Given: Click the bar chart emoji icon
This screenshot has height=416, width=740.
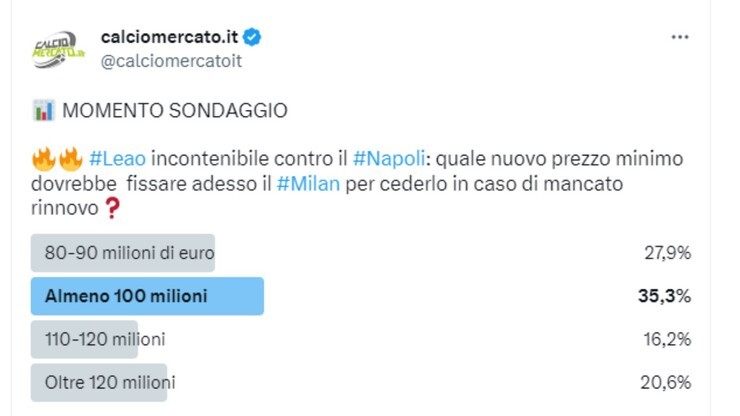Looking at the screenshot, I should [43, 111].
